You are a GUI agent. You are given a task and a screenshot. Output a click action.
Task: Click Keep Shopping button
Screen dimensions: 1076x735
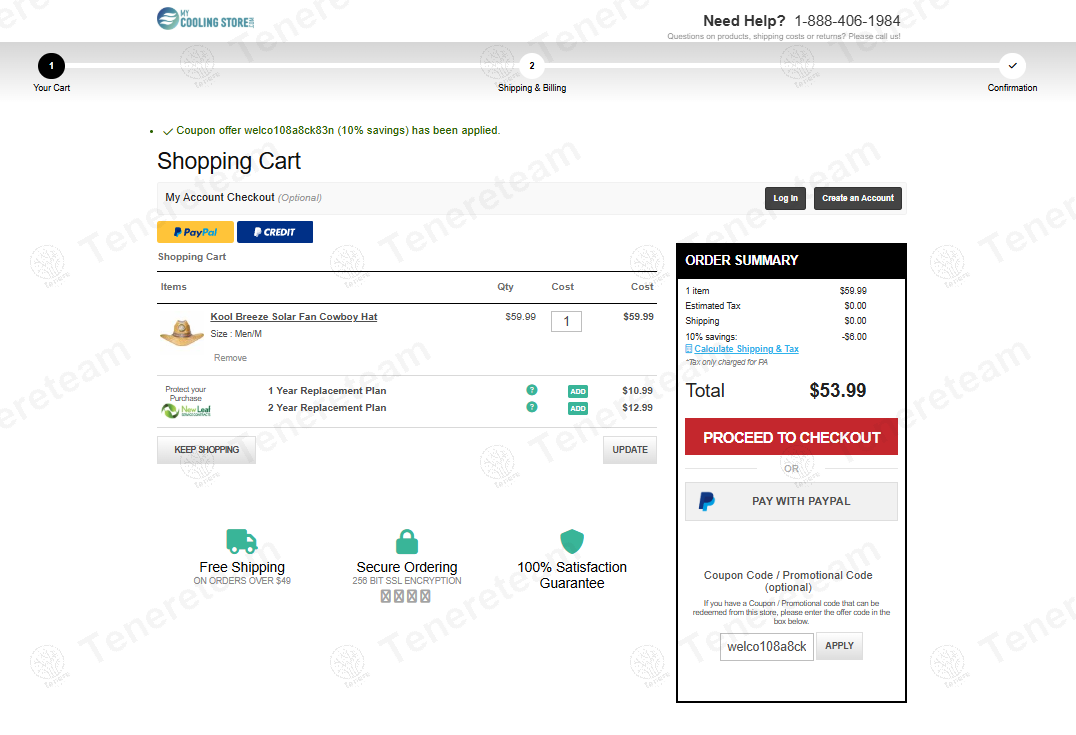click(x=207, y=450)
